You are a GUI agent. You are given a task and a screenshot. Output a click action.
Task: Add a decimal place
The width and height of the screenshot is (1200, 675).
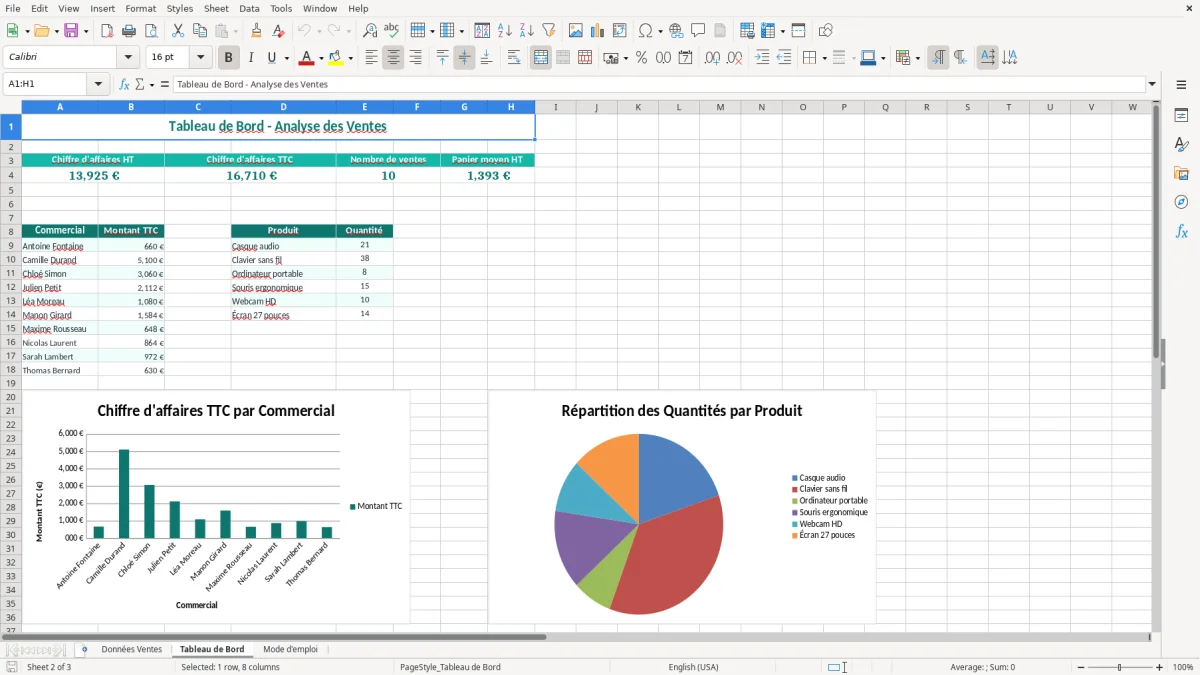[713, 58]
